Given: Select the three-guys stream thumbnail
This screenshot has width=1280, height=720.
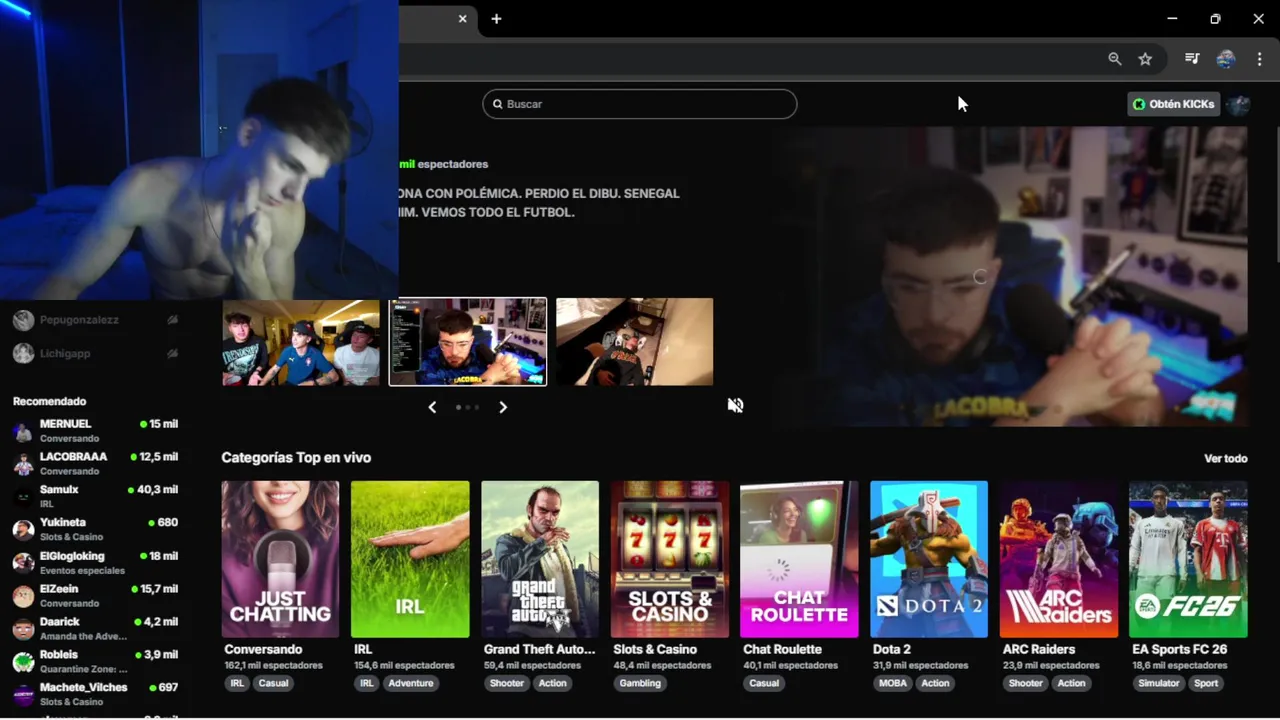Looking at the screenshot, I should tap(301, 342).
